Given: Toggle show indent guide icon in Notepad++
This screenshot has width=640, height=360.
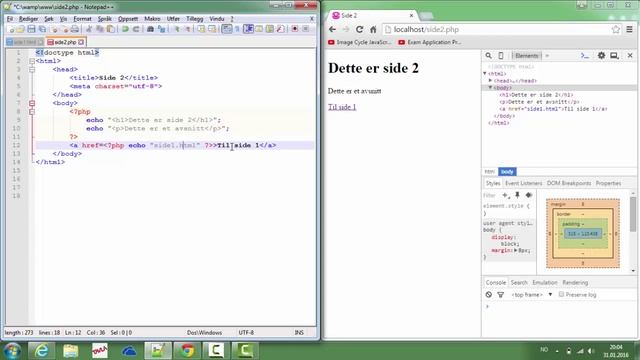Looking at the screenshot, I should [x=248, y=29].
